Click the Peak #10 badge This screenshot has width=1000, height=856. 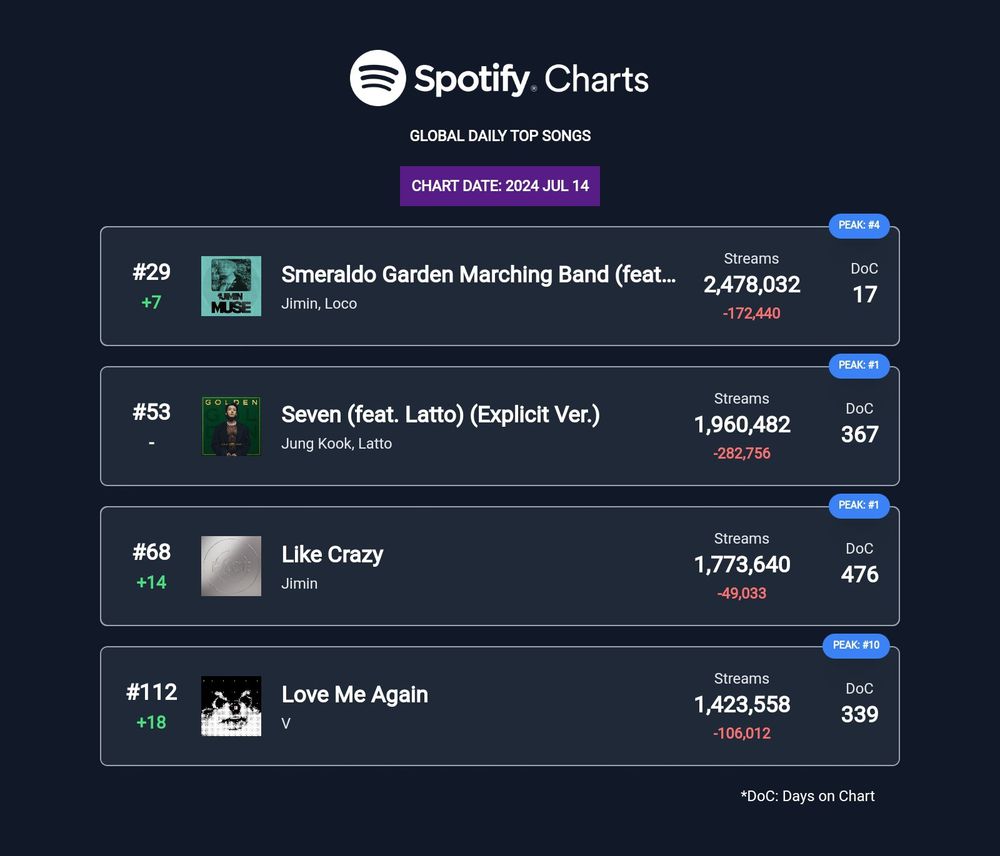pyautogui.click(x=856, y=646)
